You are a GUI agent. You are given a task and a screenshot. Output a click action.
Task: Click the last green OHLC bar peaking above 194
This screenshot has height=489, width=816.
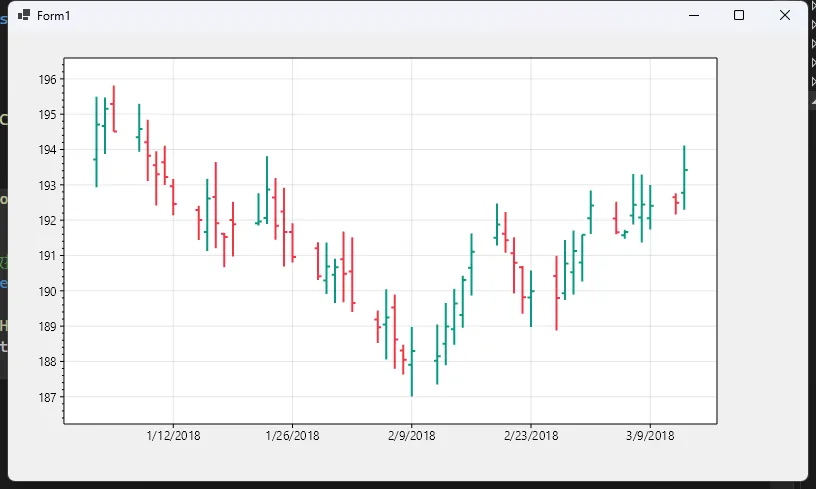(x=684, y=178)
